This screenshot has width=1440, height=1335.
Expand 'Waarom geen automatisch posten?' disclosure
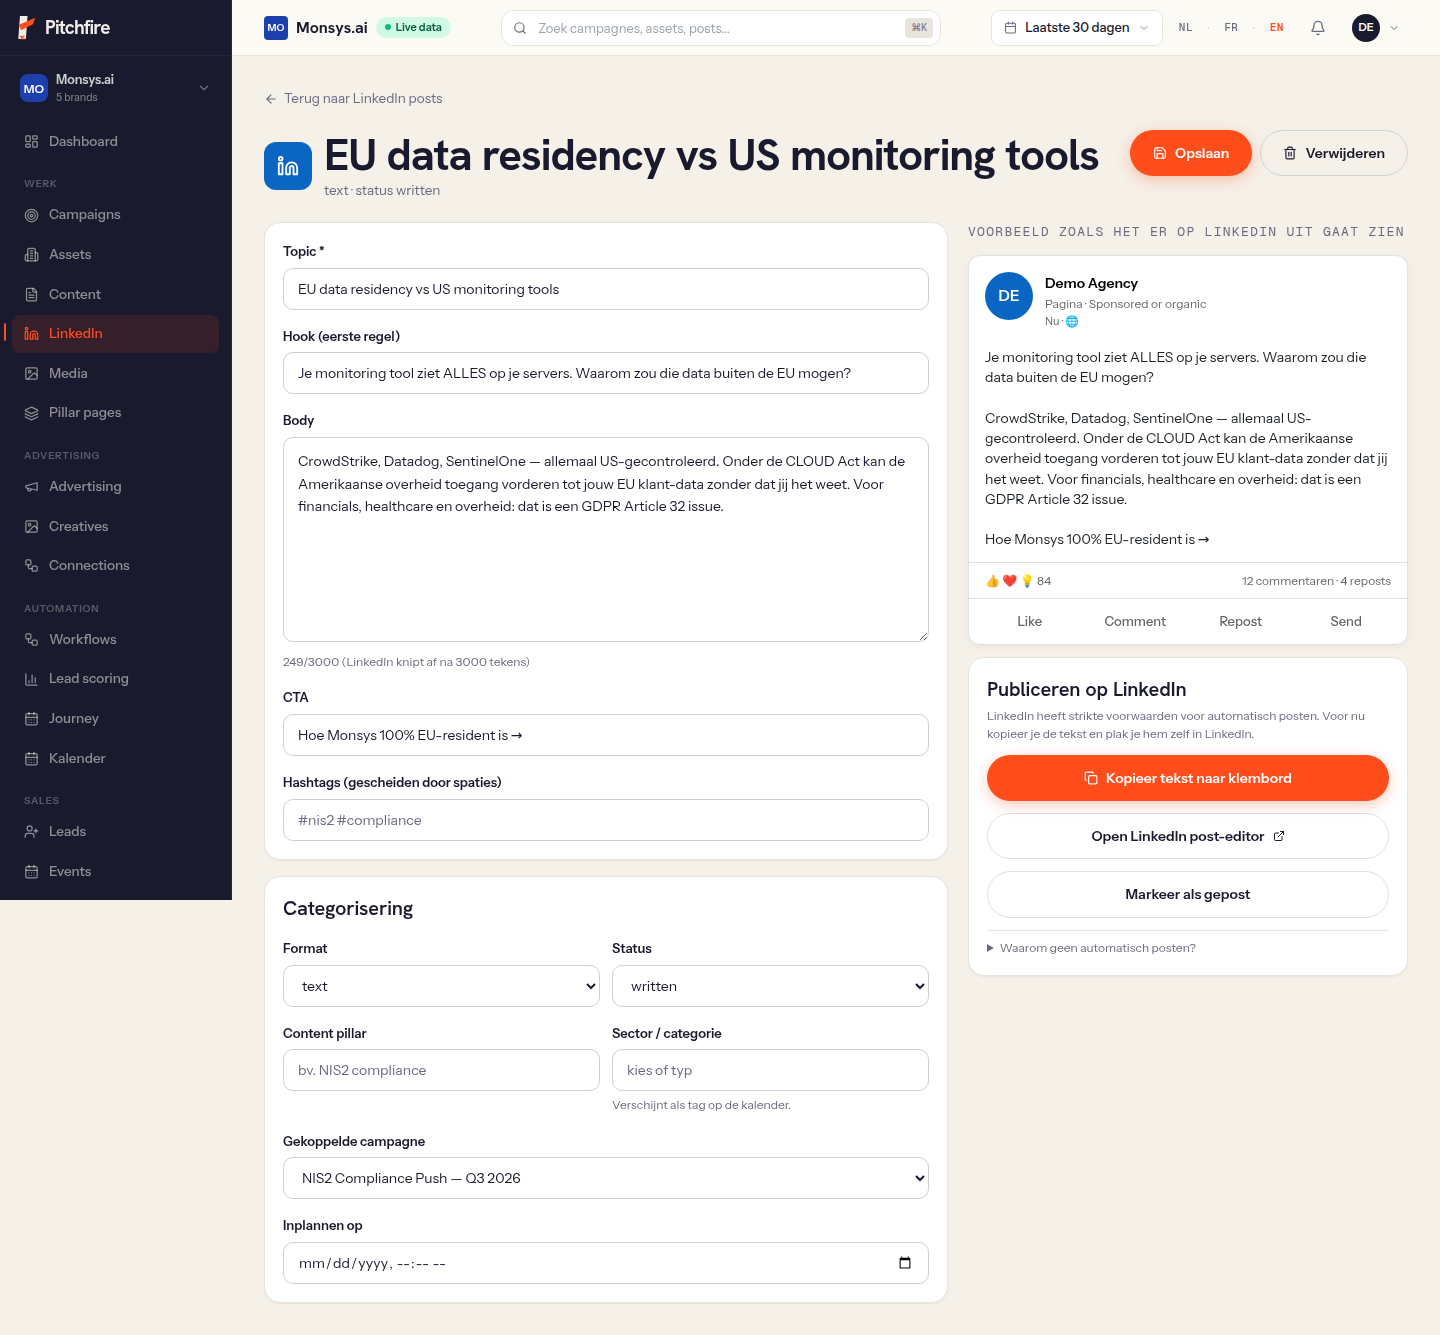click(1091, 948)
